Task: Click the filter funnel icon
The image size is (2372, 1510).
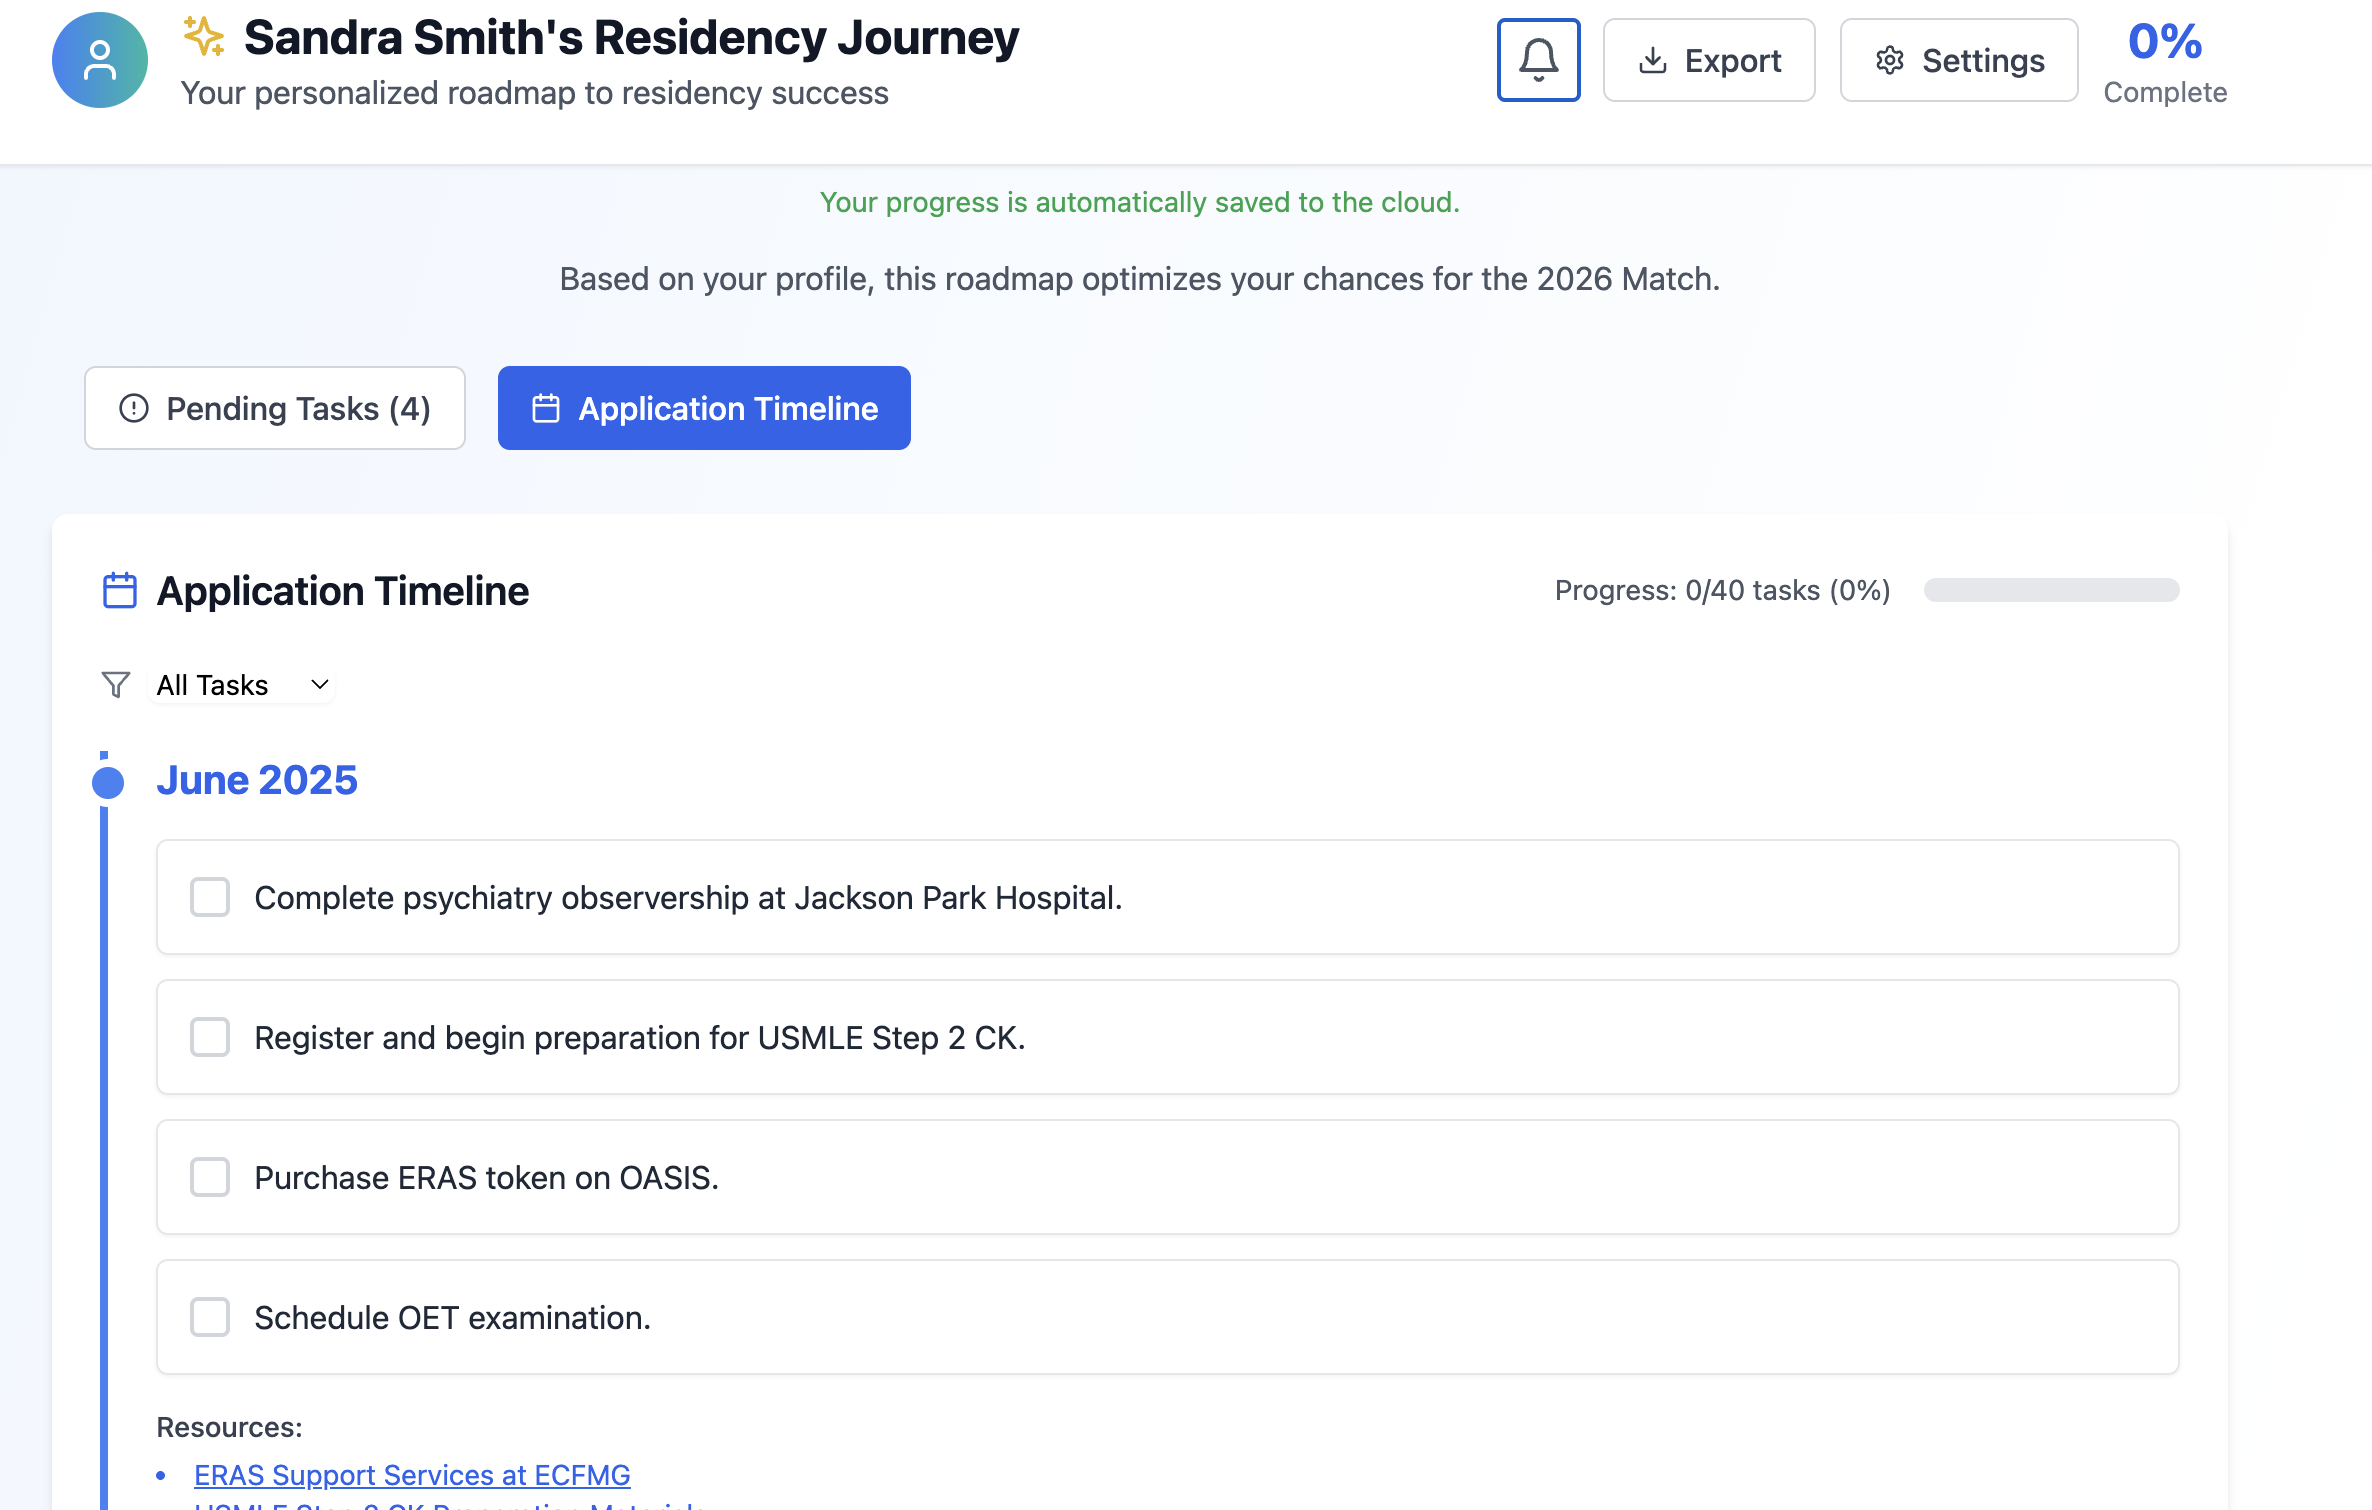Action: point(116,685)
